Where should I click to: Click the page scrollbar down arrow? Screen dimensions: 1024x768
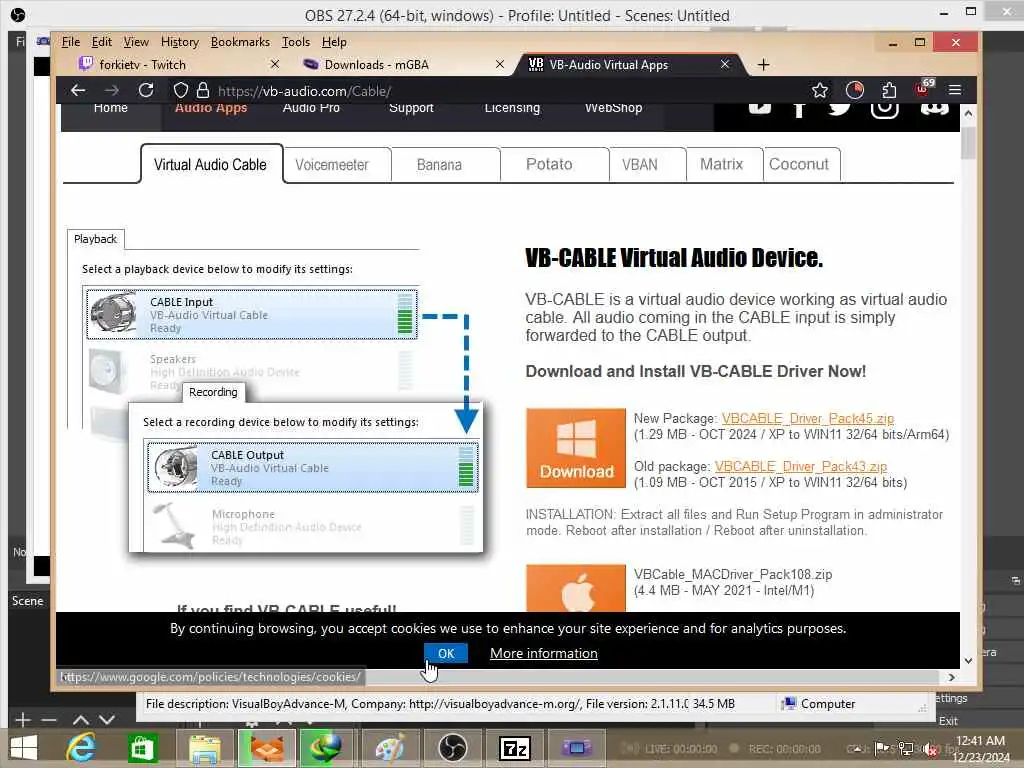coord(968,660)
